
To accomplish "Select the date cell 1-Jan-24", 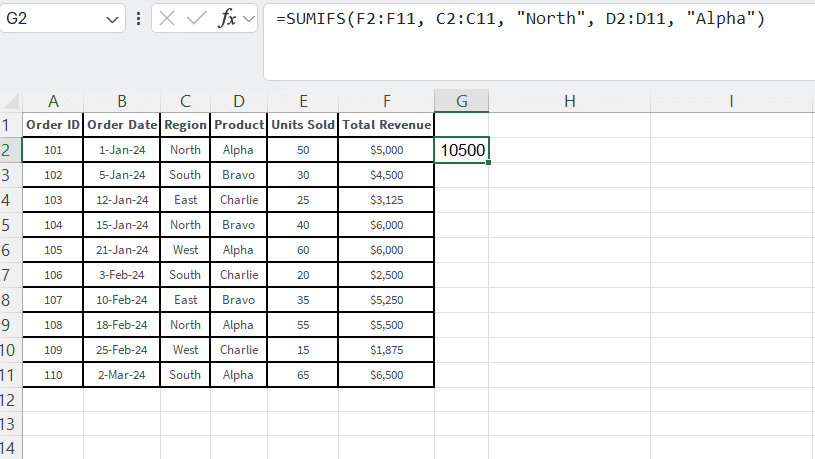I will point(122,150).
